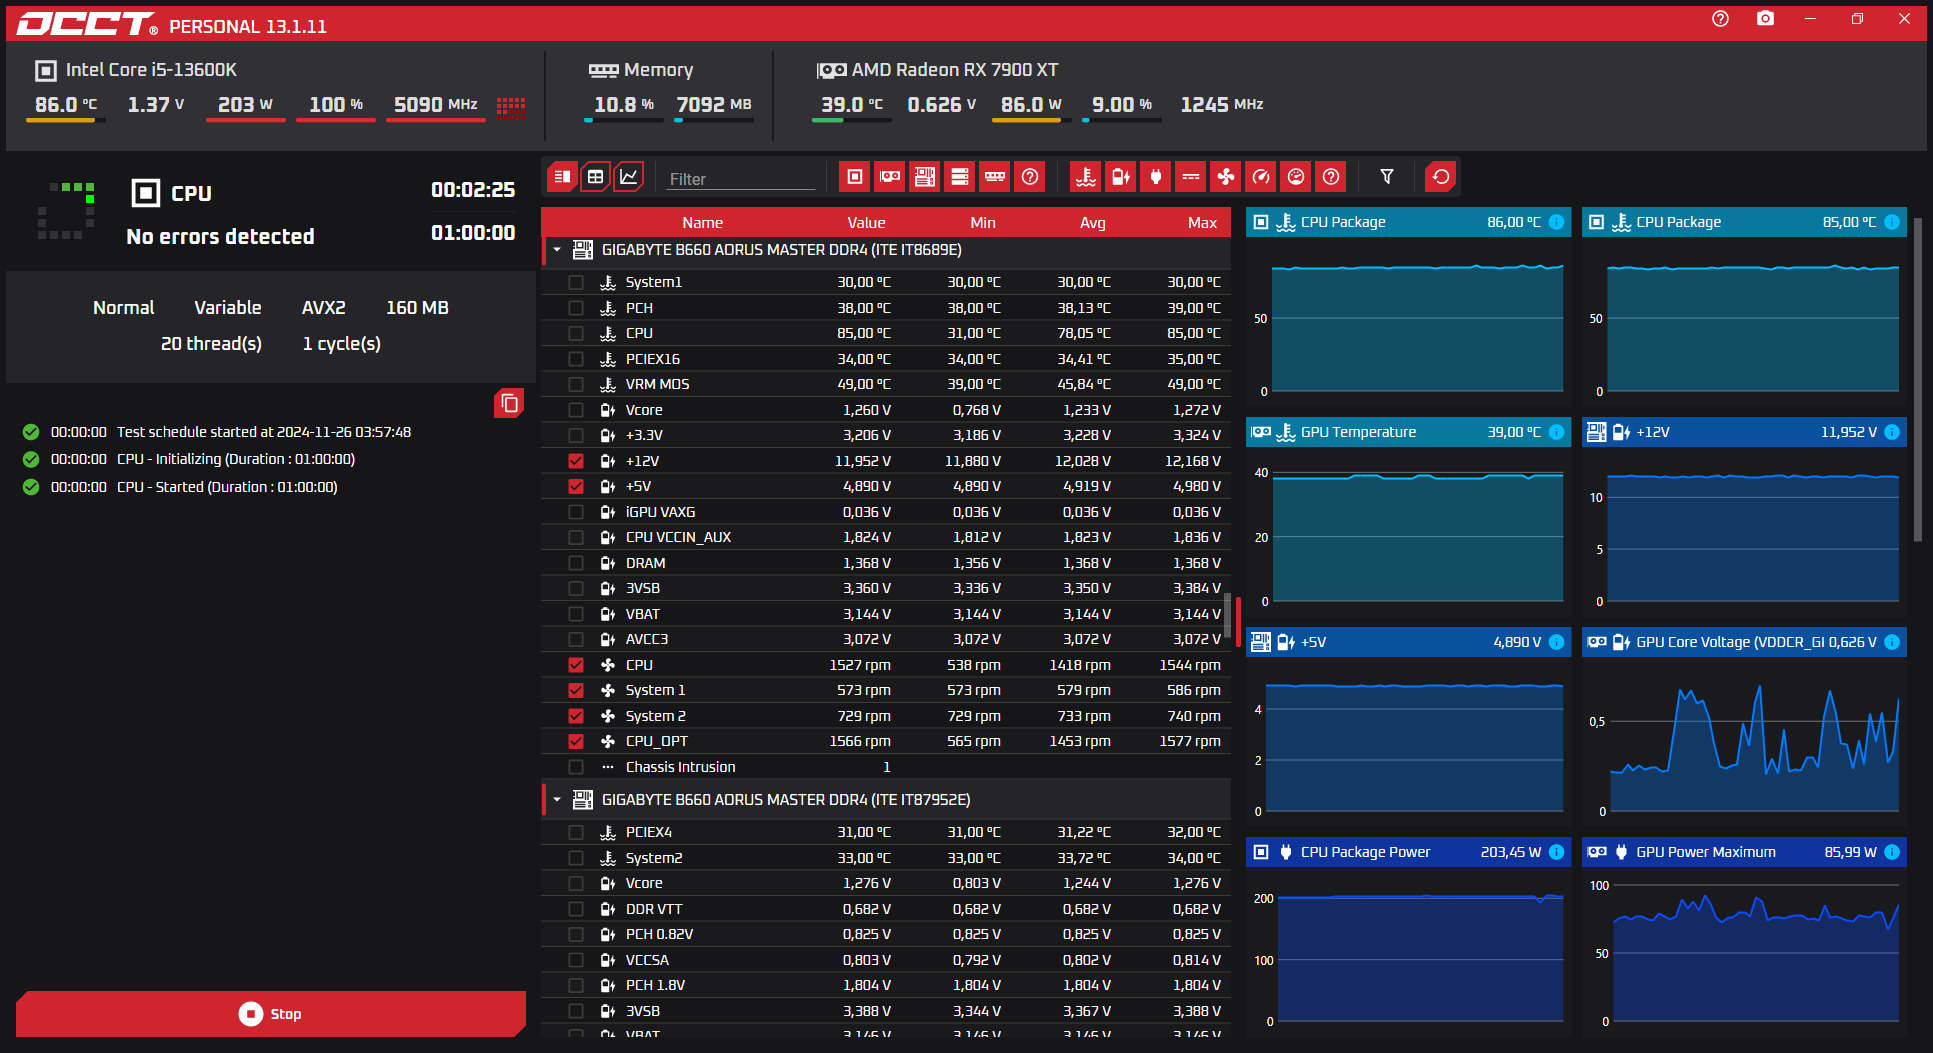Toggle the question-mark filter beside the memory filter
This screenshot has width=1933, height=1053.
pos(1030,177)
